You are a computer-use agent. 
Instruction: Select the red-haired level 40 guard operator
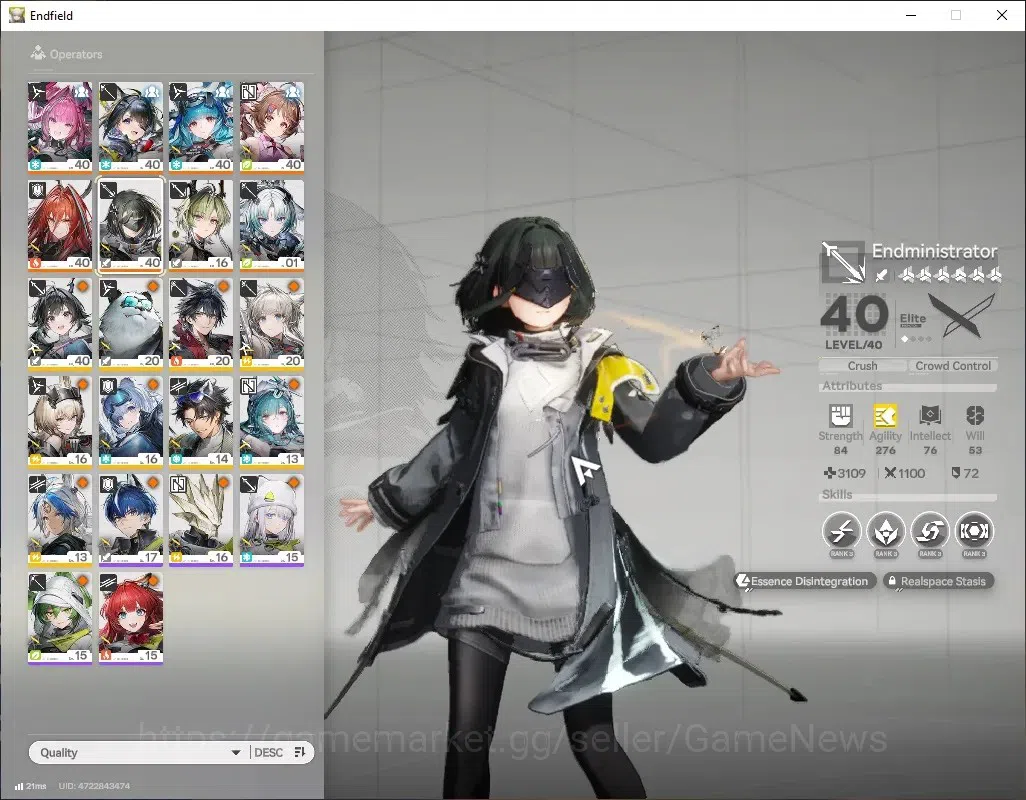click(x=60, y=225)
